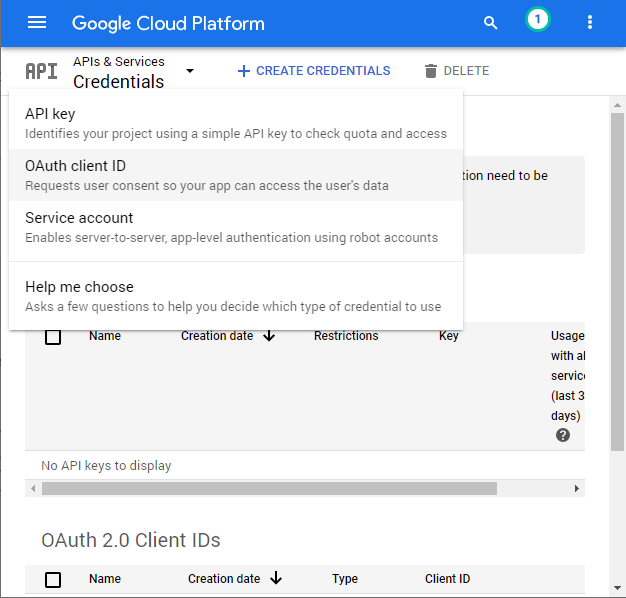Click the horizontal scrollbar thumb of API keys table

pyautogui.click(x=269, y=489)
